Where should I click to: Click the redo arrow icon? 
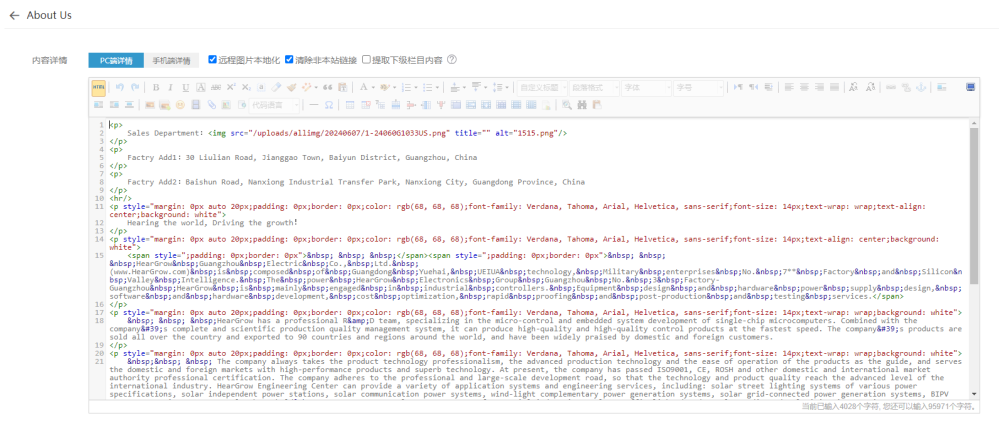click(x=134, y=87)
